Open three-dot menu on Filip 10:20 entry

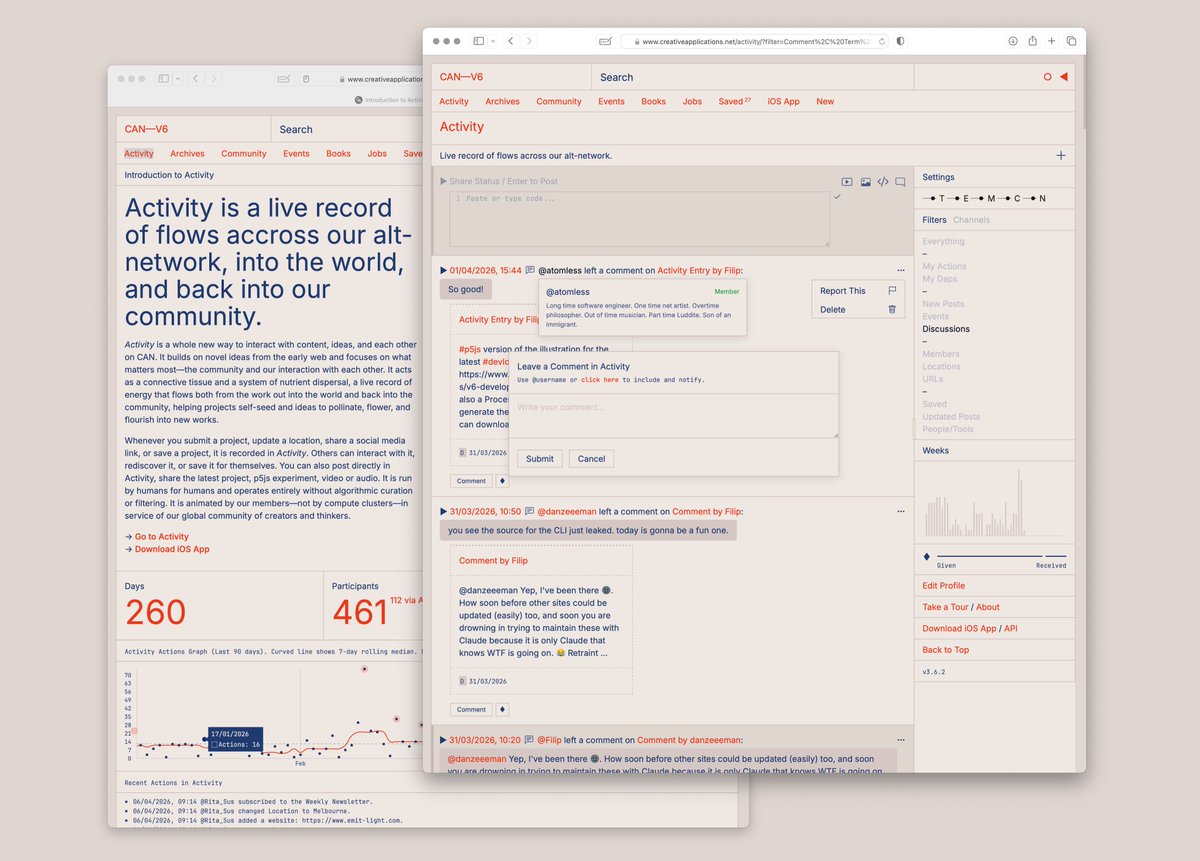click(900, 740)
